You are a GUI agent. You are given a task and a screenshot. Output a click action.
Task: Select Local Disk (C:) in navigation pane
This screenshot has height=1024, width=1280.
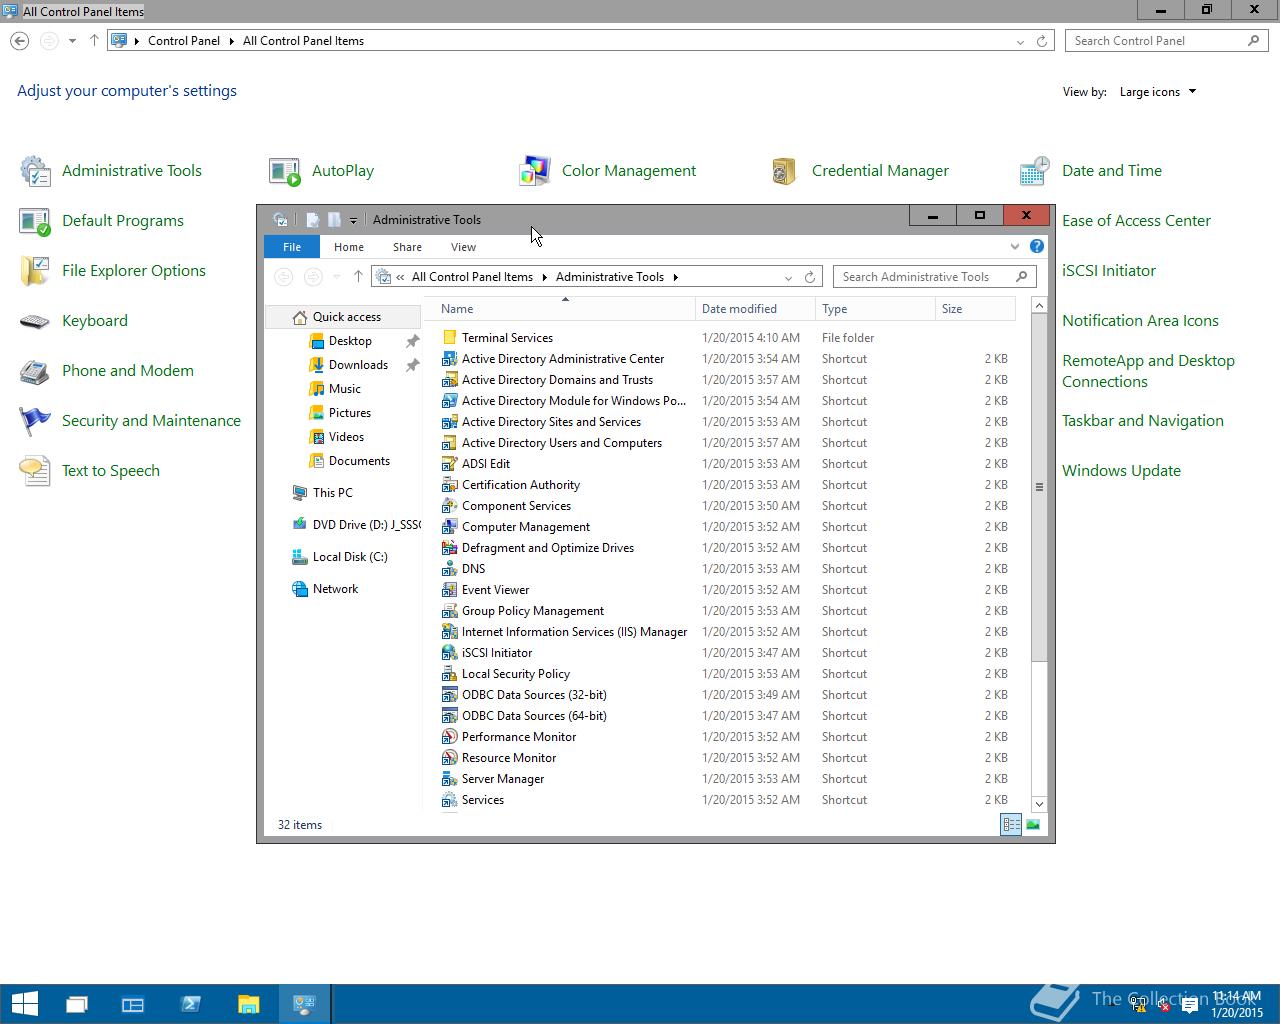(x=350, y=557)
